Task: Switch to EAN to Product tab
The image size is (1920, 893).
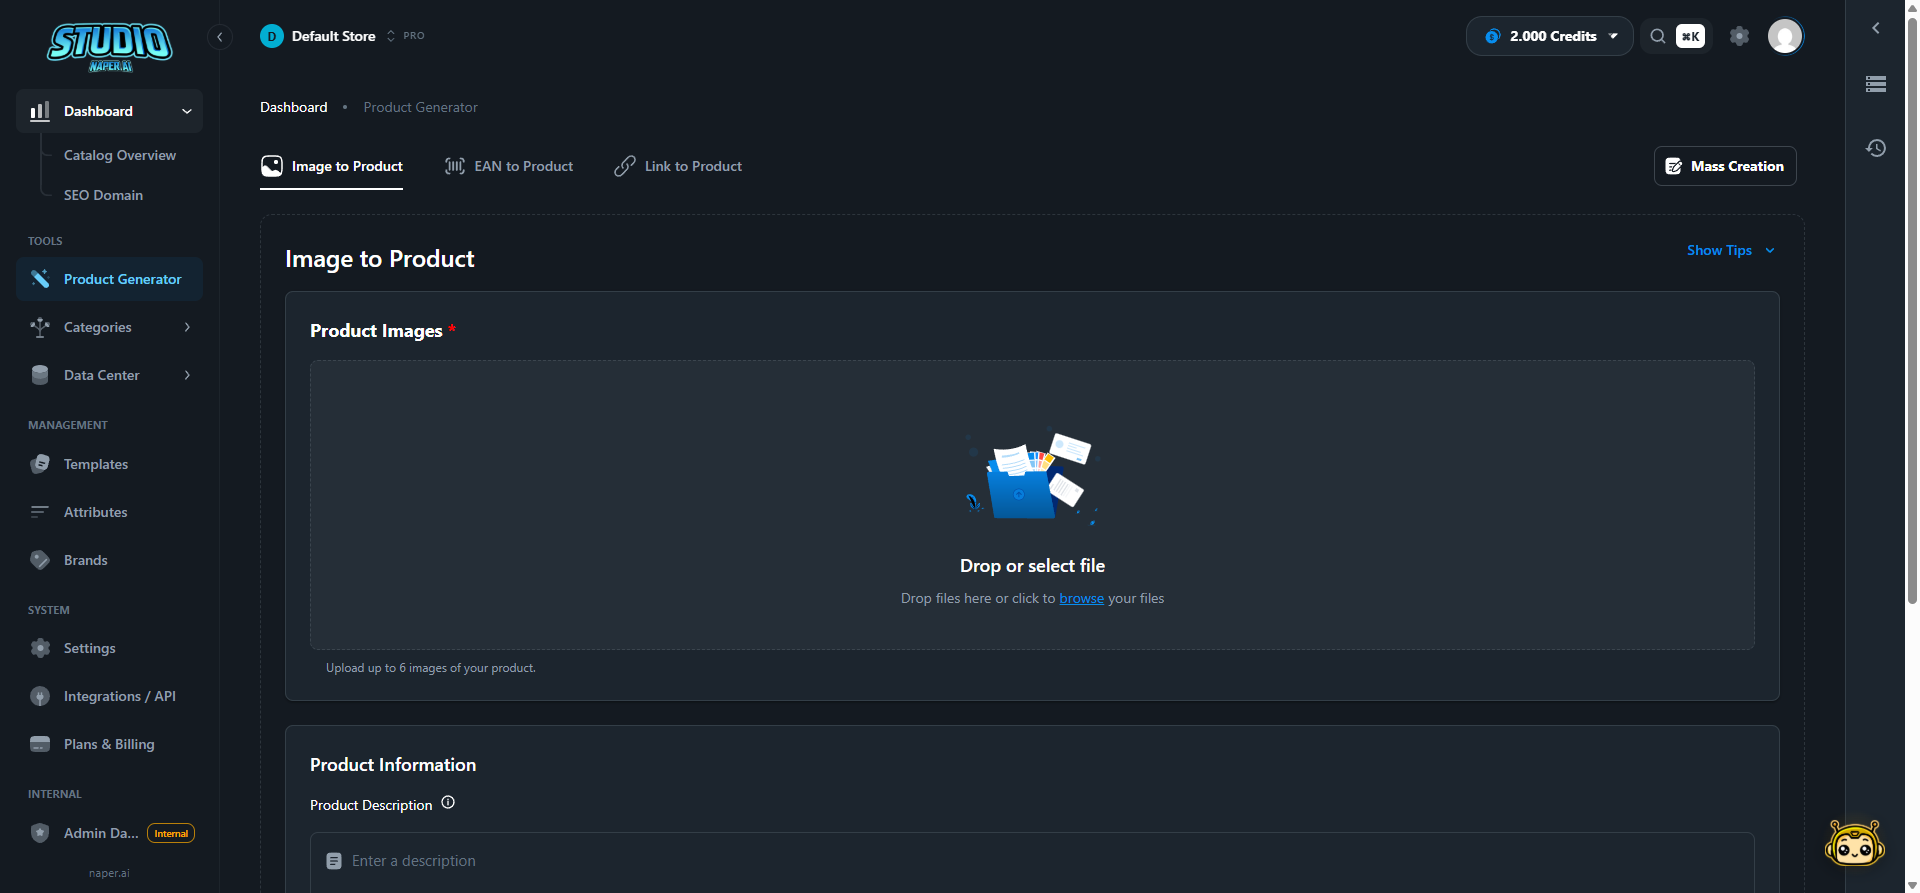Action: (509, 166)
